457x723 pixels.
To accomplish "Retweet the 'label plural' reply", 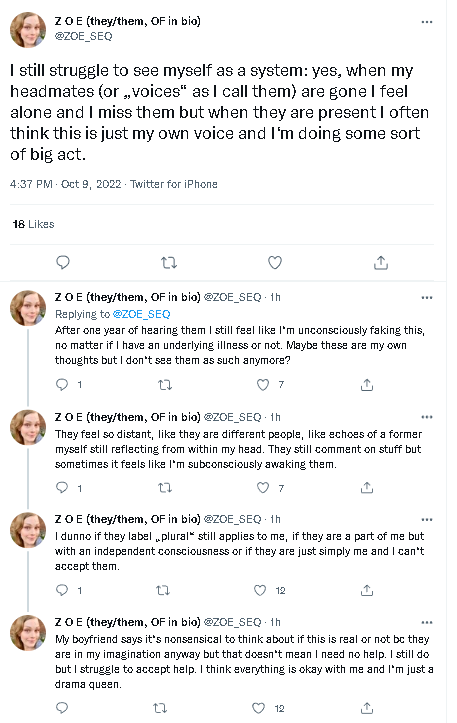I will click(163, 590).
